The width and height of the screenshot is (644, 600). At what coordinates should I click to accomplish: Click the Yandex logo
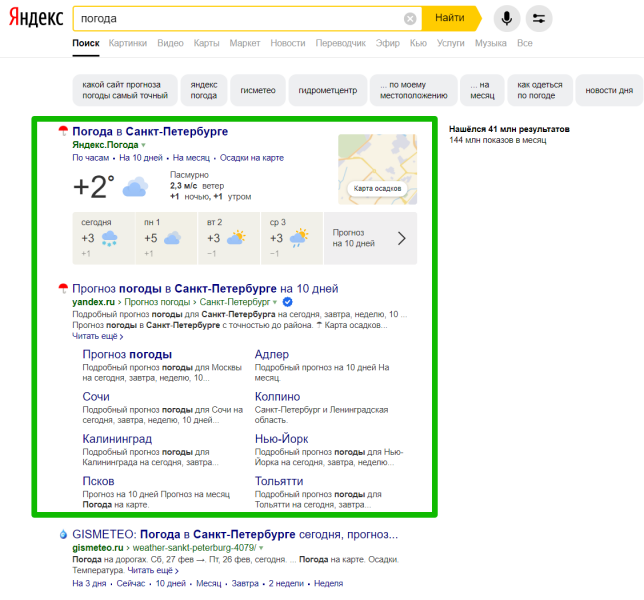(36, 18)
